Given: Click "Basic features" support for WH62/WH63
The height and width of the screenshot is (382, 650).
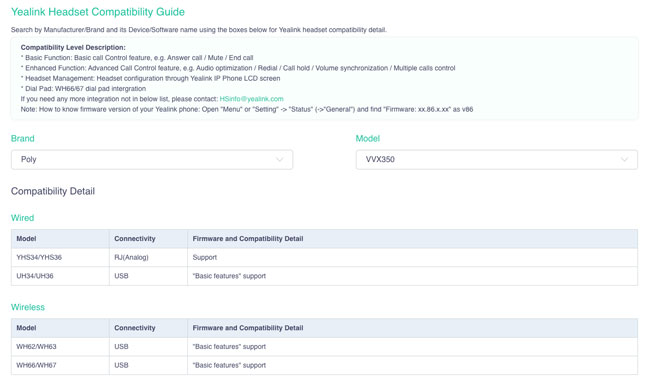Looking at the screenshot, I should point(412,347).
